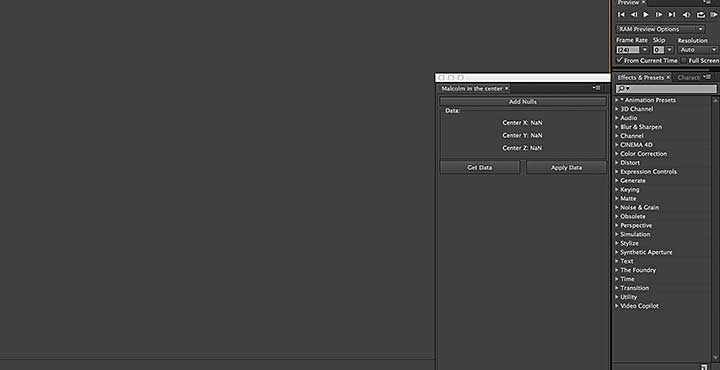The width and height of the screenshot is (720, 370).
Task: Select the Synthetic Aperture category label
Action: pos(646,252)
